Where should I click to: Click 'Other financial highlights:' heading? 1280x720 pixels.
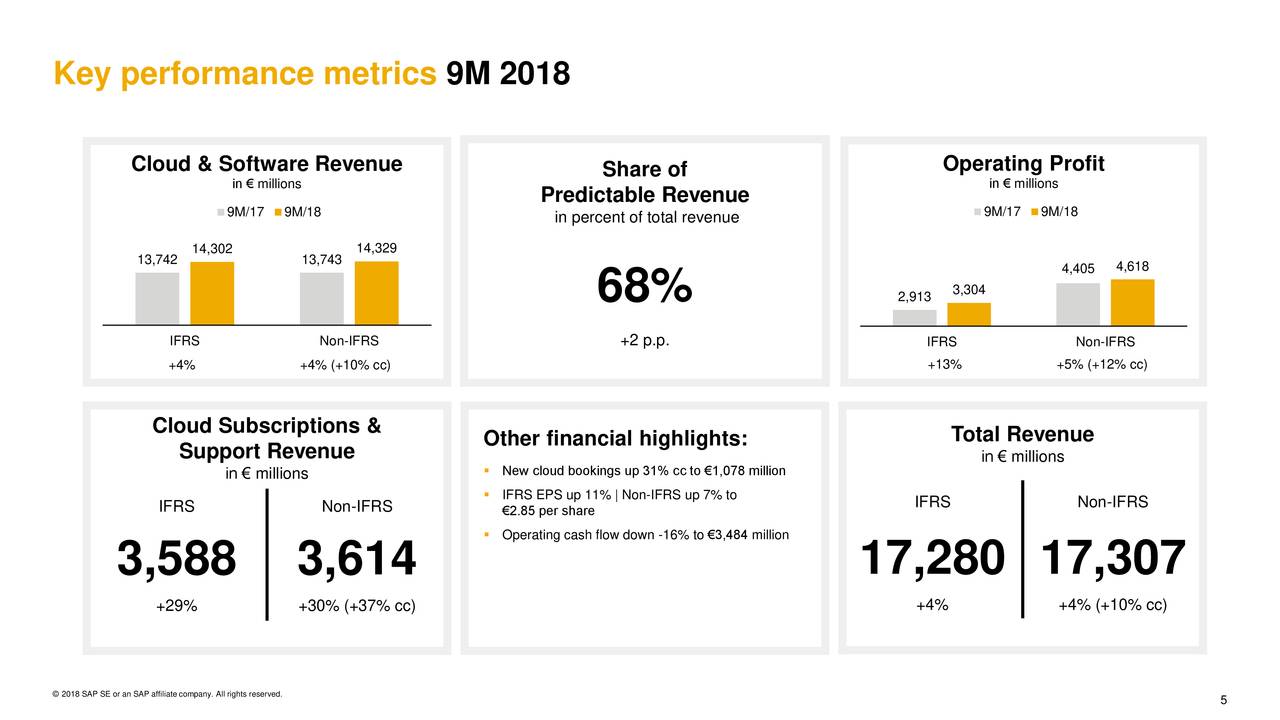pyautogui.click(x=616, y=440)
